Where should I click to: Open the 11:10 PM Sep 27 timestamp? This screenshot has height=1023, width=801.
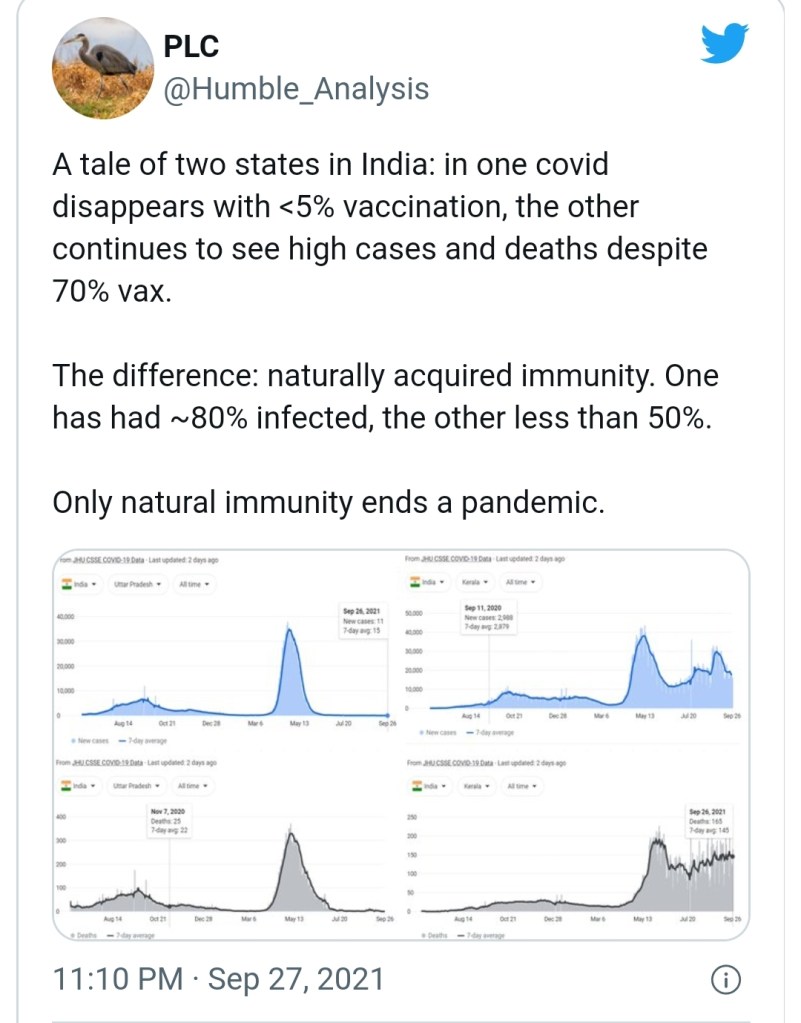(218, 978)
